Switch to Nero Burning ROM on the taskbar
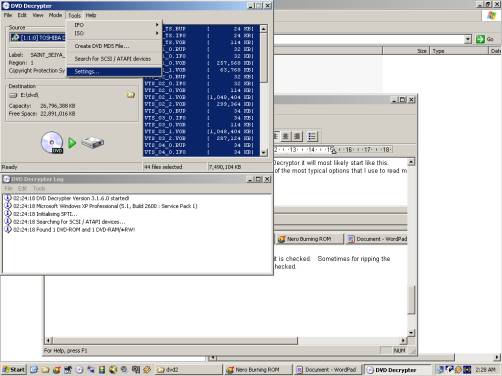Screen dimensions: 502x376 tap(258, 370)
